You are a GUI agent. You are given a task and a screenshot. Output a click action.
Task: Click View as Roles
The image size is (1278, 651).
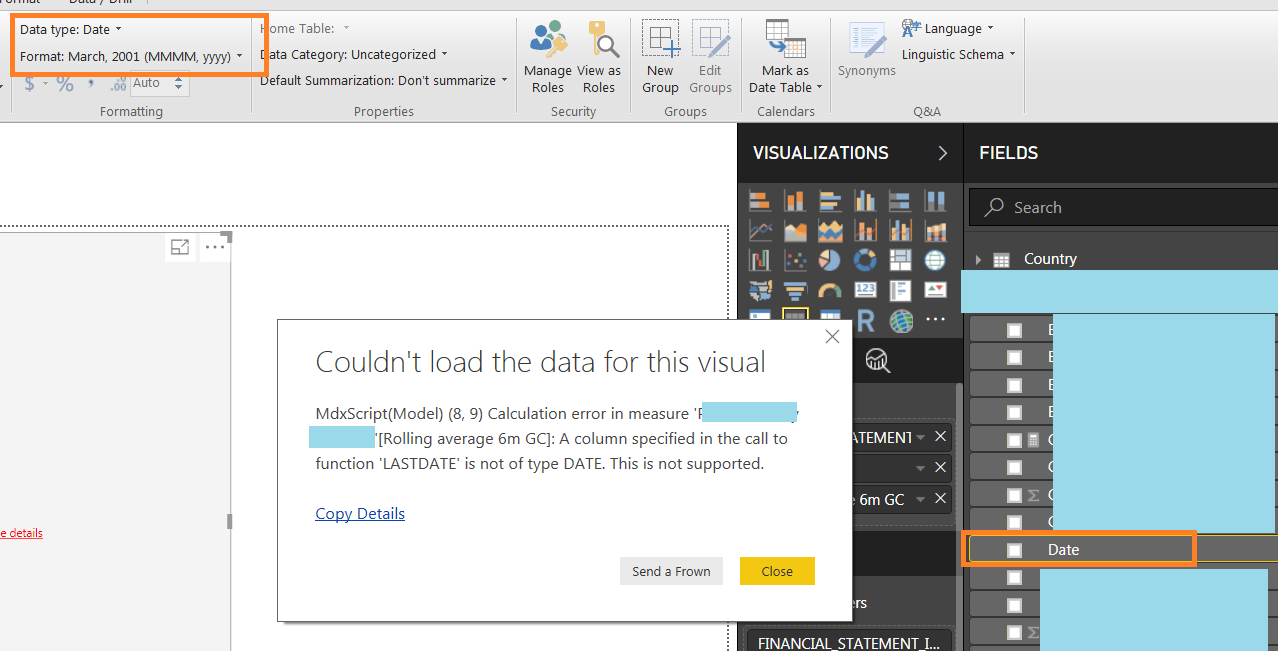pyautogui.click(x=599, y=58)
